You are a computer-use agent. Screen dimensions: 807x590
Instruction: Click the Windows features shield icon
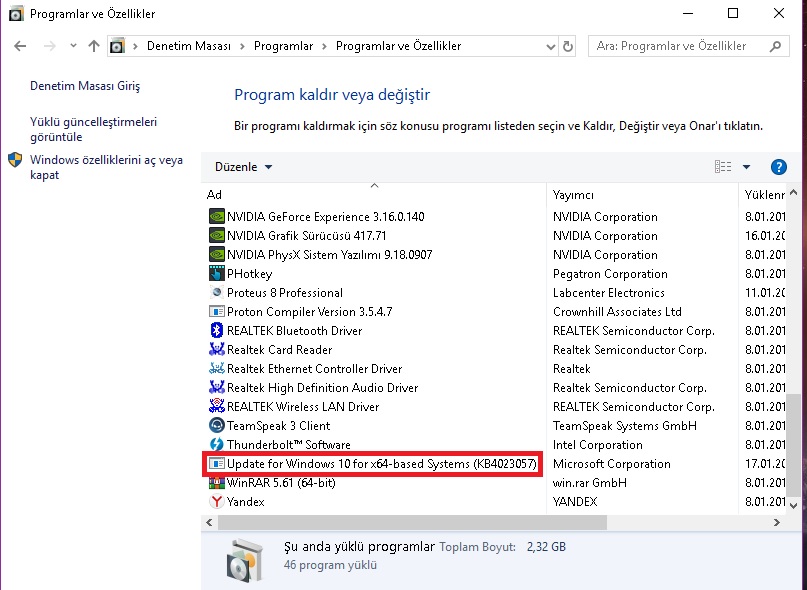(x=15, y=160)
